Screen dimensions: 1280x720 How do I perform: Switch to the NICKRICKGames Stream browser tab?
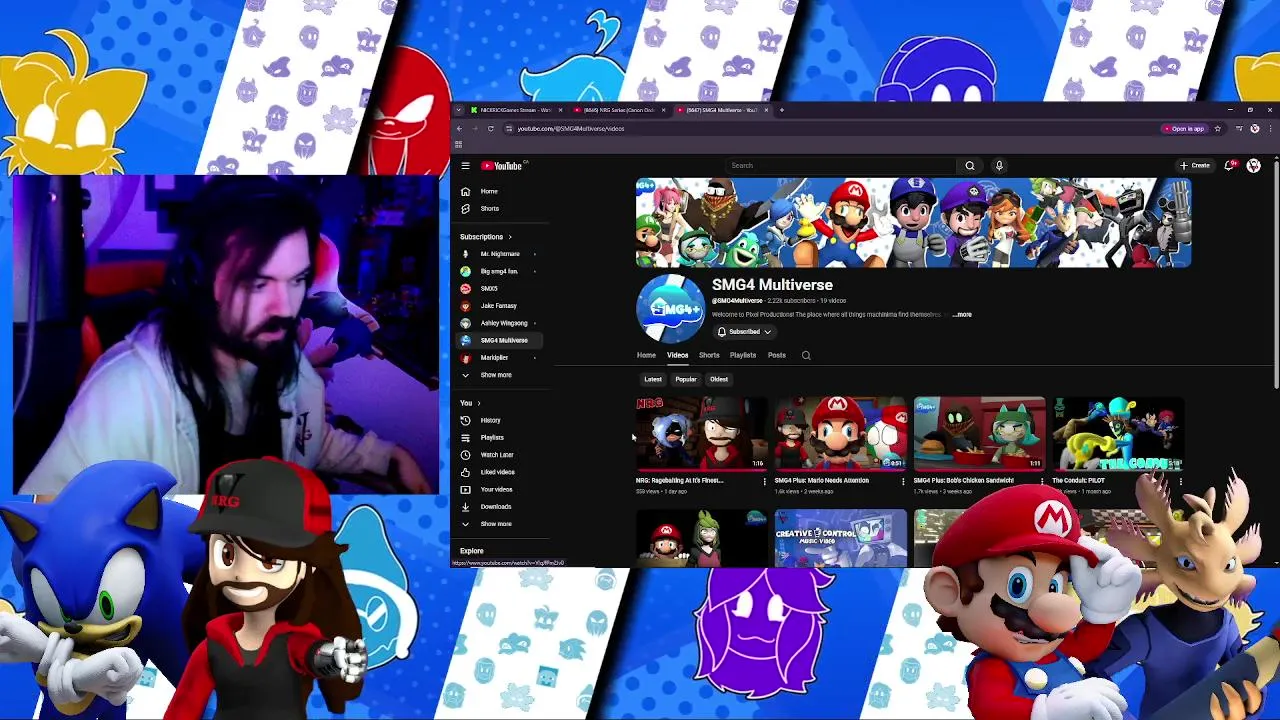(515, 110)
